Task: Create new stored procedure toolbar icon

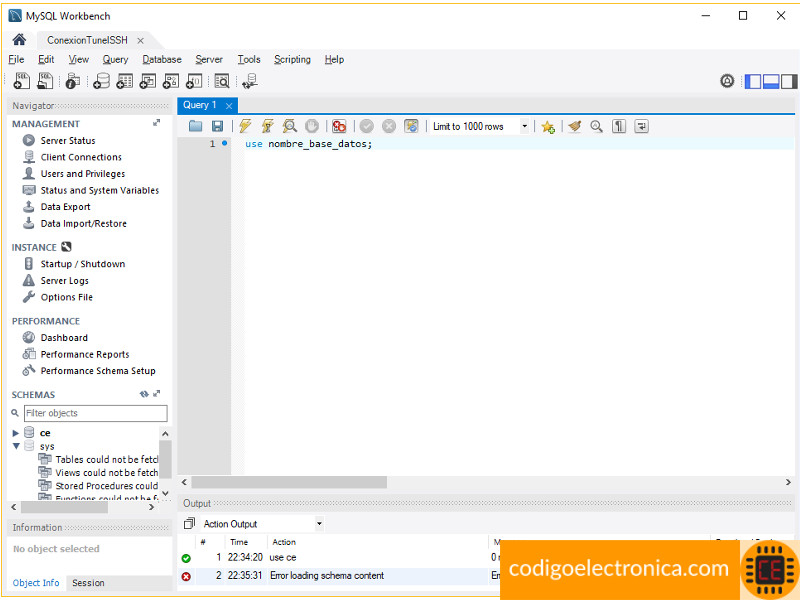Action: pos(171,81)
